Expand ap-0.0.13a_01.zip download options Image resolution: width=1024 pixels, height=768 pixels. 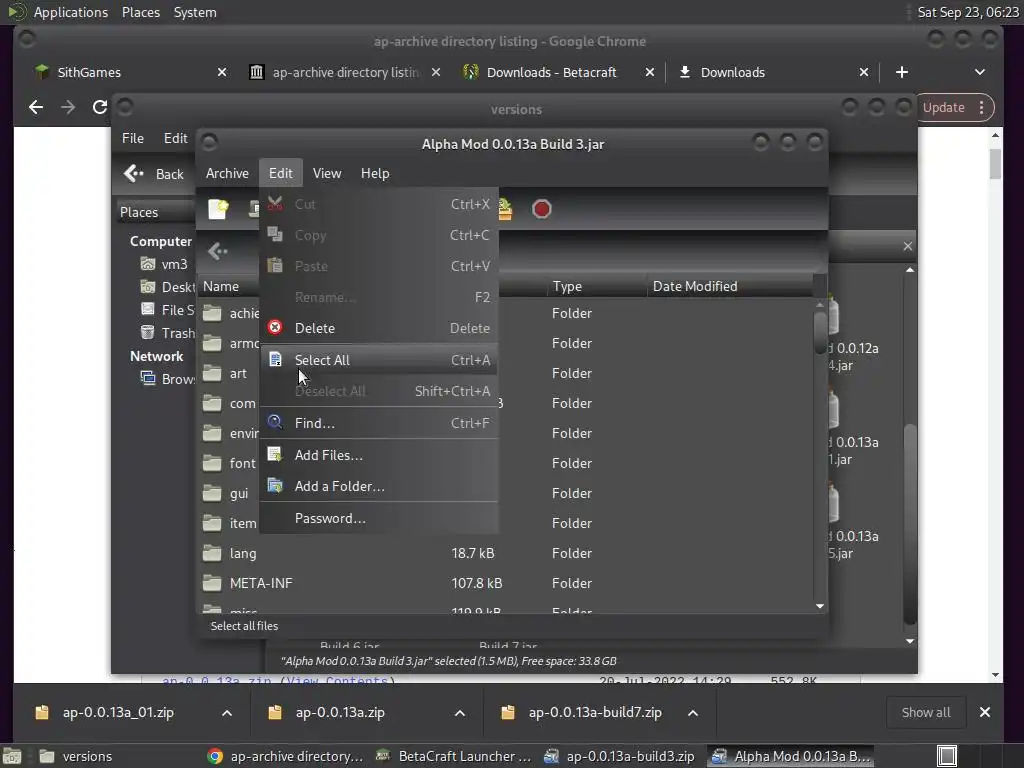click(x=227, y=713)
